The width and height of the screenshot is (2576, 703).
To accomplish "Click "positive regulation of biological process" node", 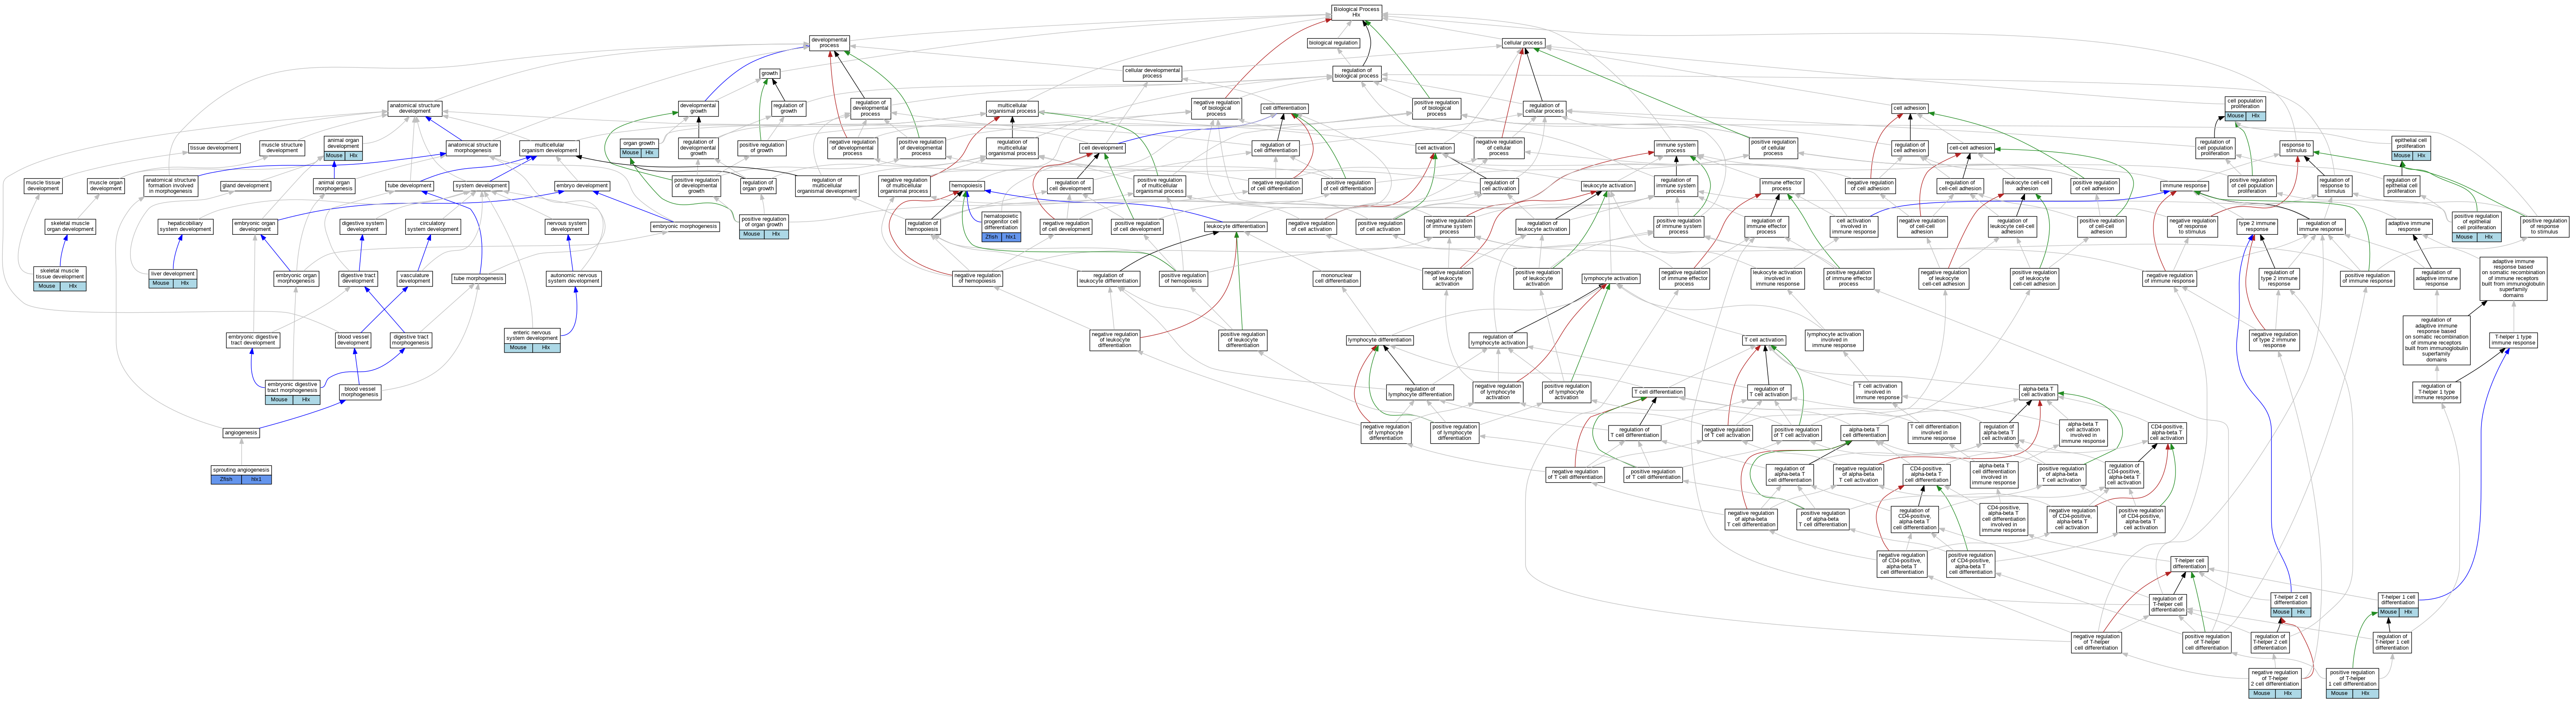I will point(1437,108).
